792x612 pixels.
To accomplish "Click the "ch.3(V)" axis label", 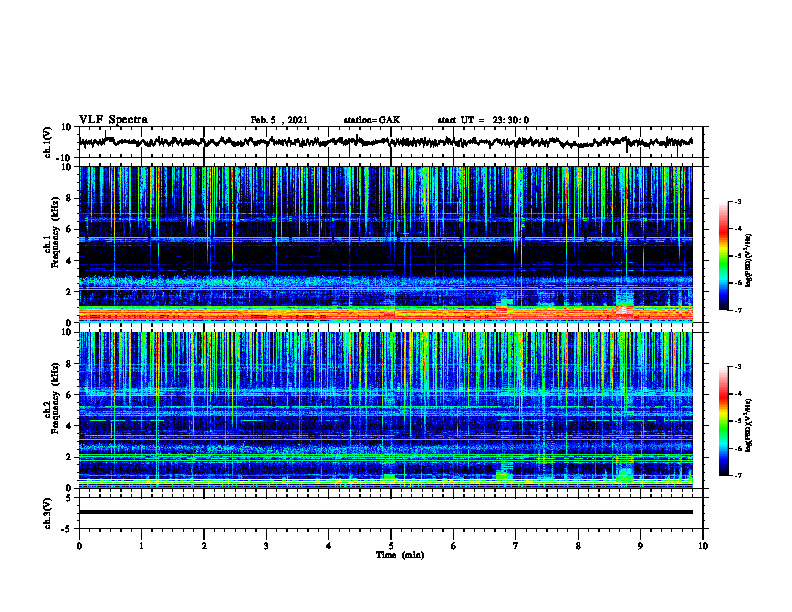I will click(48, 513).
